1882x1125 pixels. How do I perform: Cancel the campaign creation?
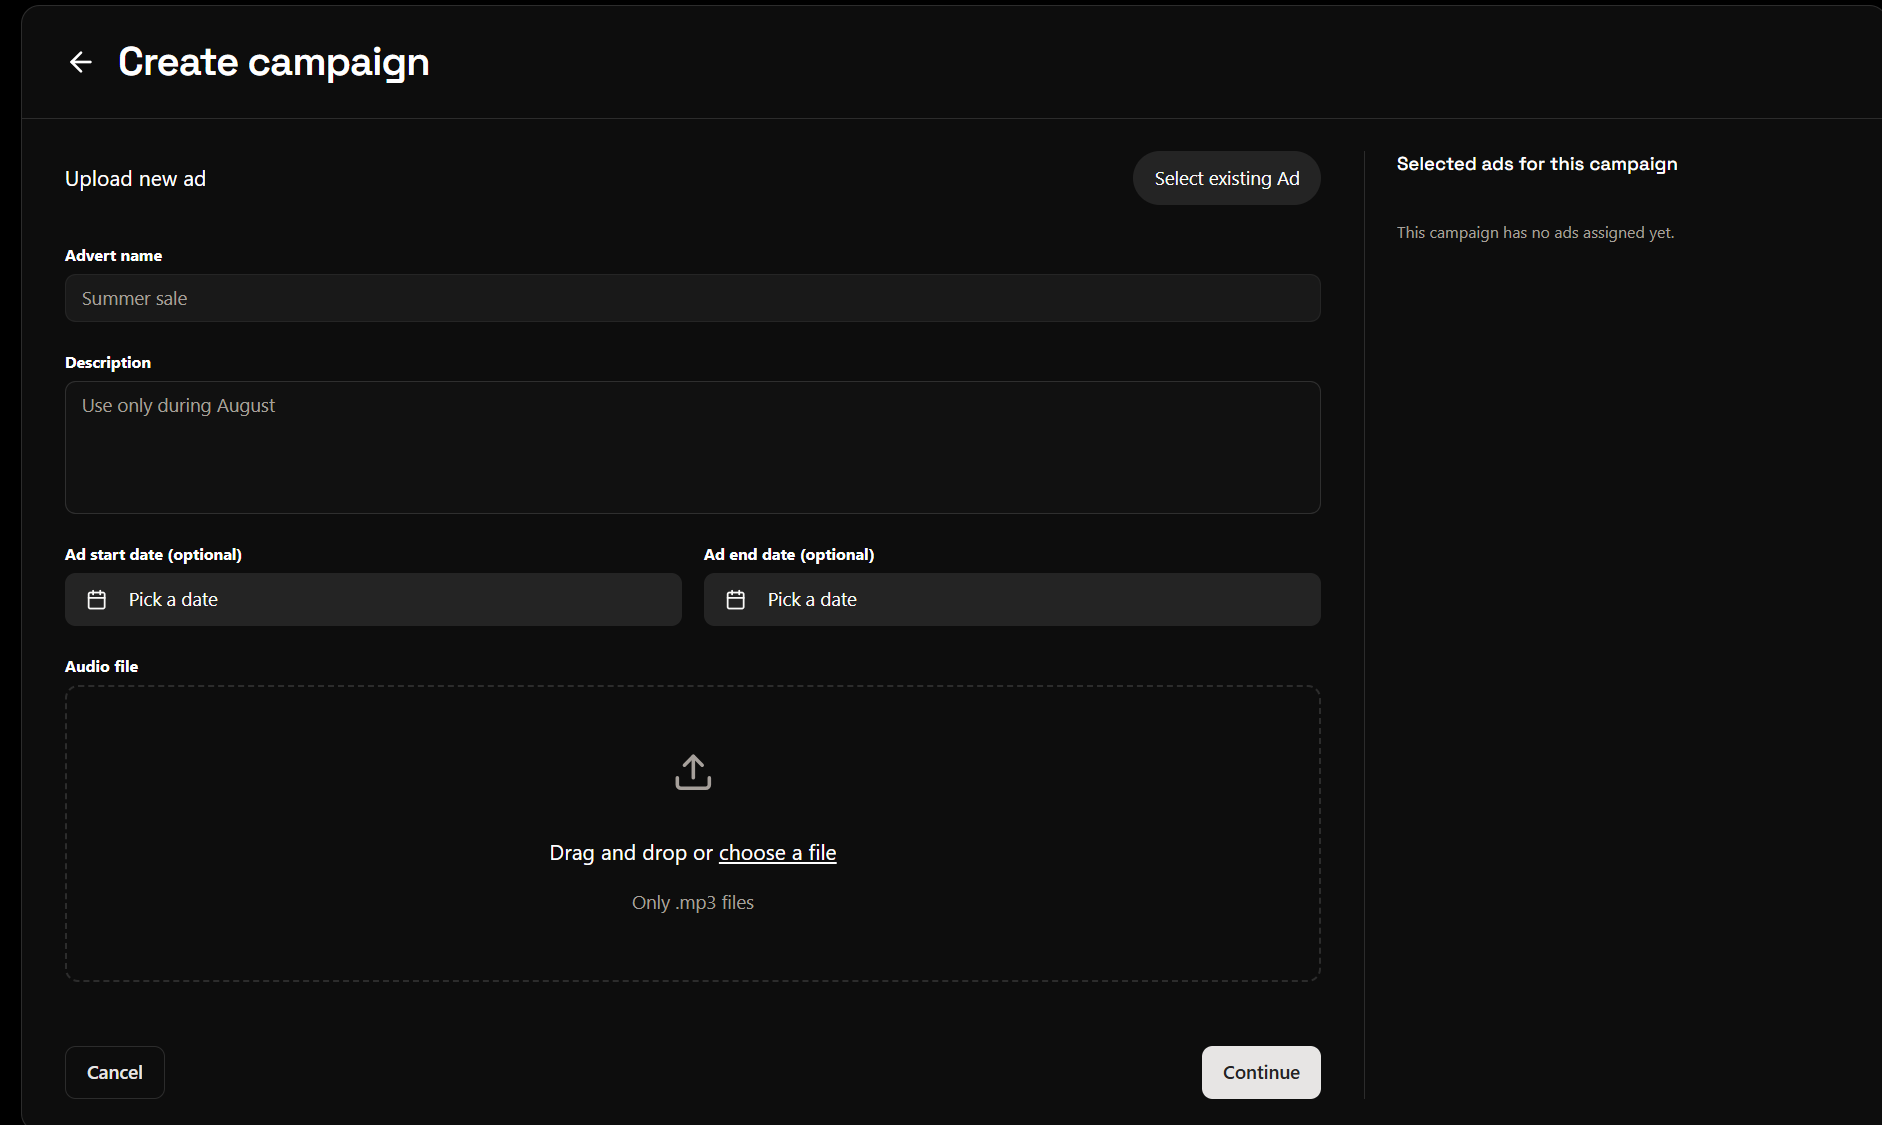(115, 1072)
